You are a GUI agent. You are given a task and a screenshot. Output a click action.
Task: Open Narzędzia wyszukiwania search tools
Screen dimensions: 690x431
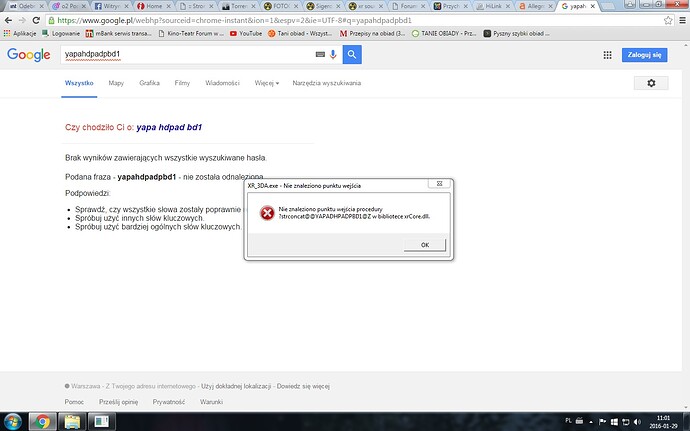327,83
